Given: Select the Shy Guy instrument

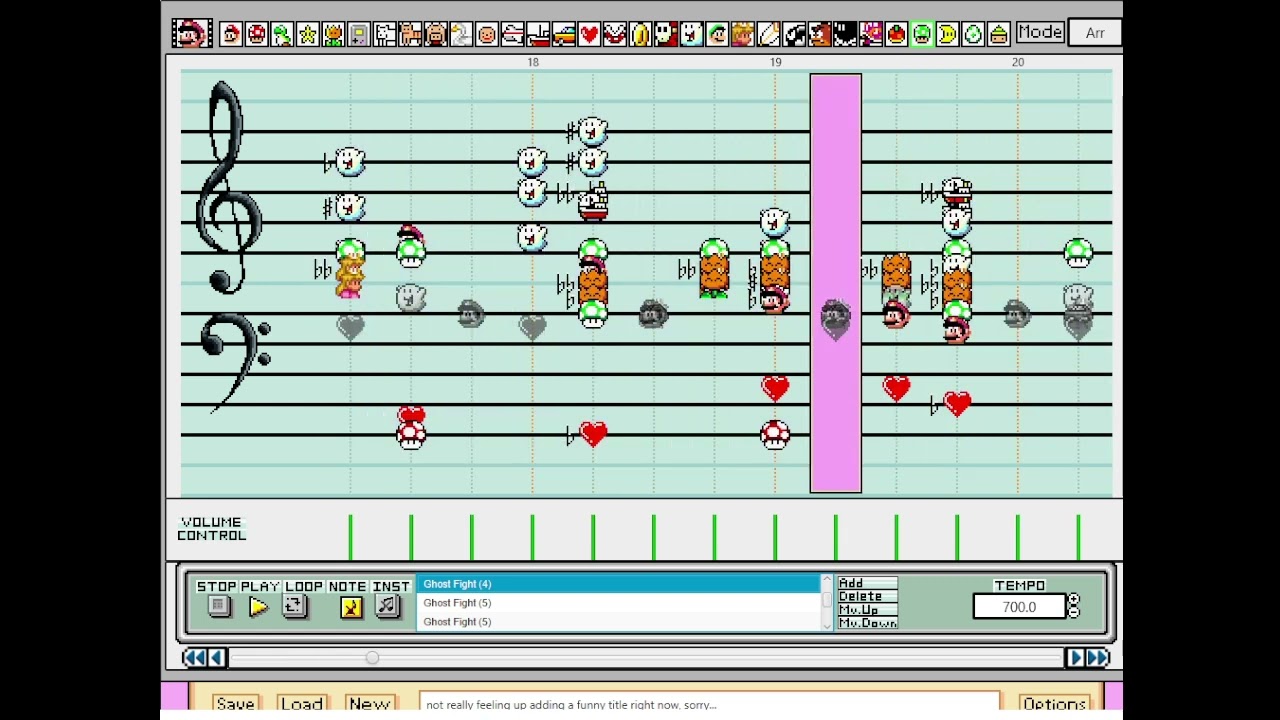Looking at the screenshot, I should (x=666, y=35).
